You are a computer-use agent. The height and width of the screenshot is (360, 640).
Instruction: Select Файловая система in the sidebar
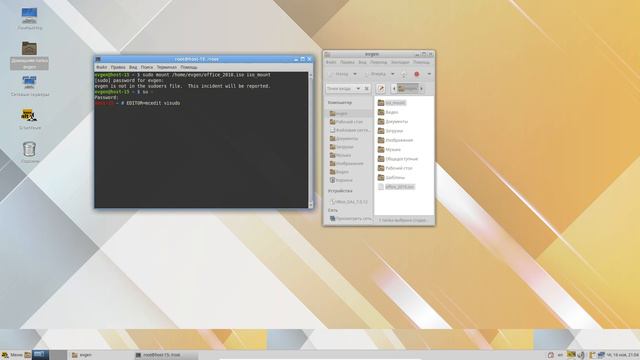[x=349, y=130]
